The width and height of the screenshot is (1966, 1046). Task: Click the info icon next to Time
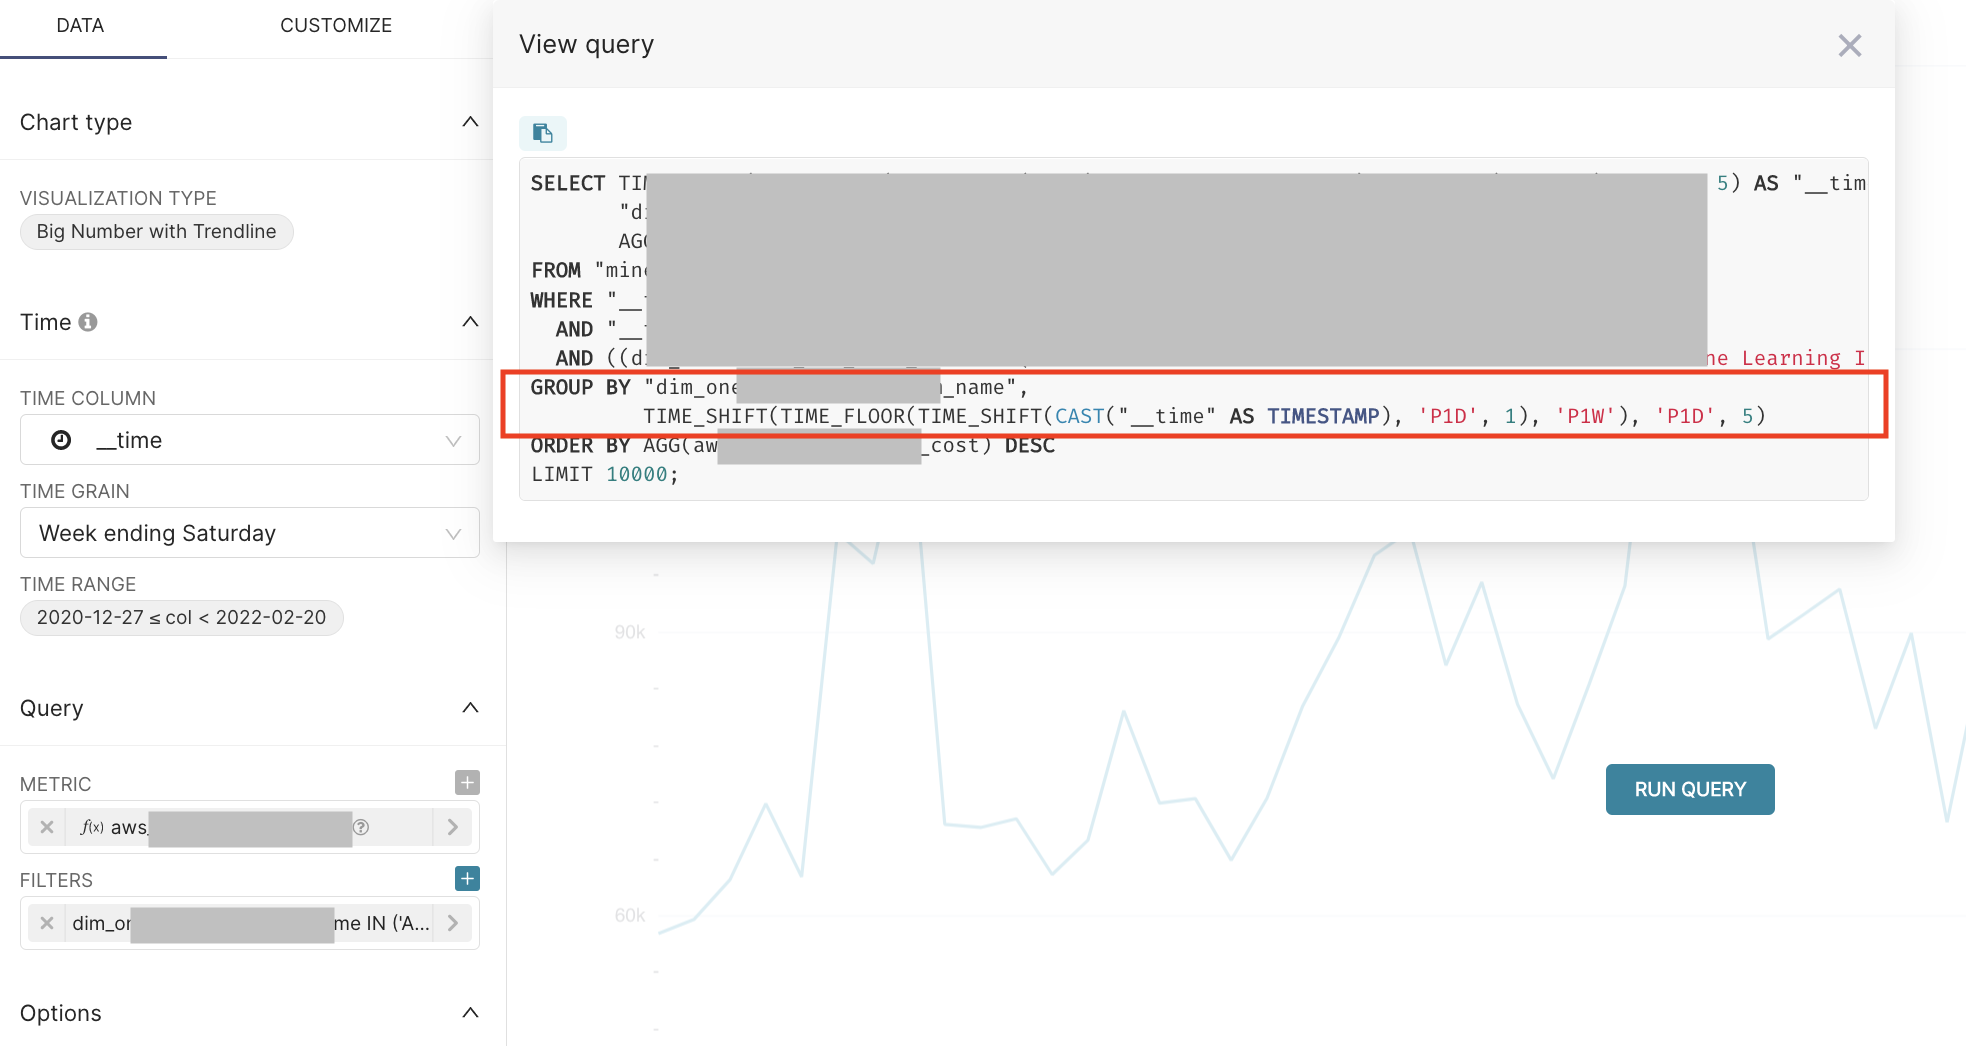click(x=88, y=321)
